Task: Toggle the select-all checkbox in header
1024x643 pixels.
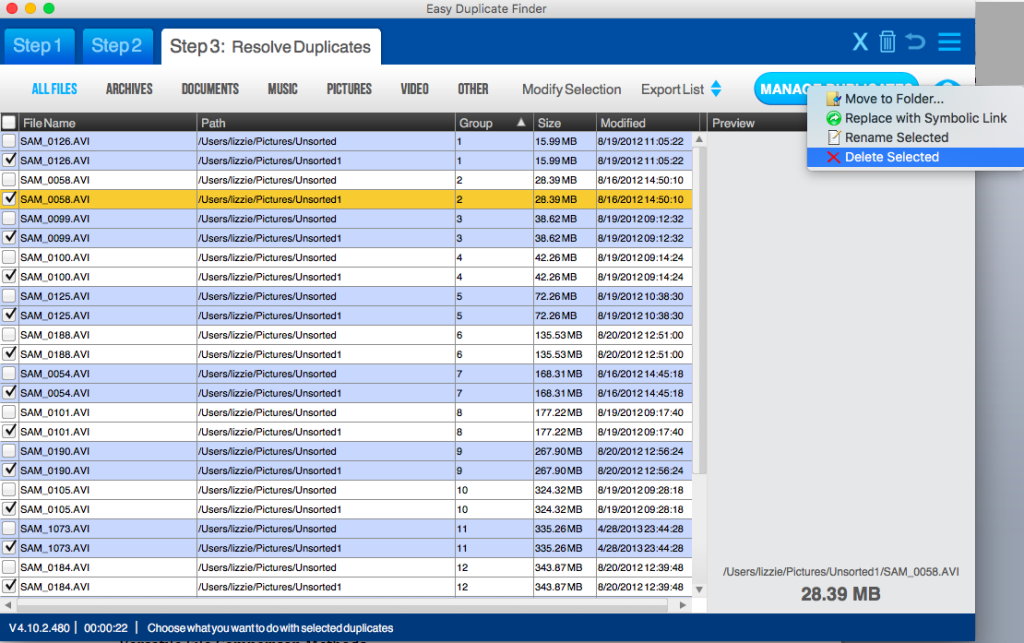Action: point(9,122)
